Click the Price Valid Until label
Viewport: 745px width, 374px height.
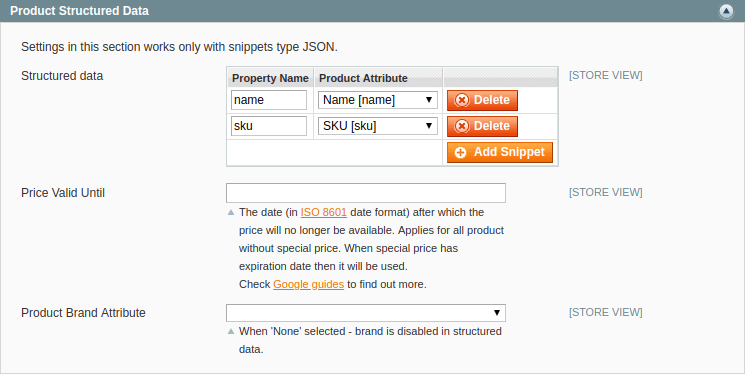coord(63,193)
